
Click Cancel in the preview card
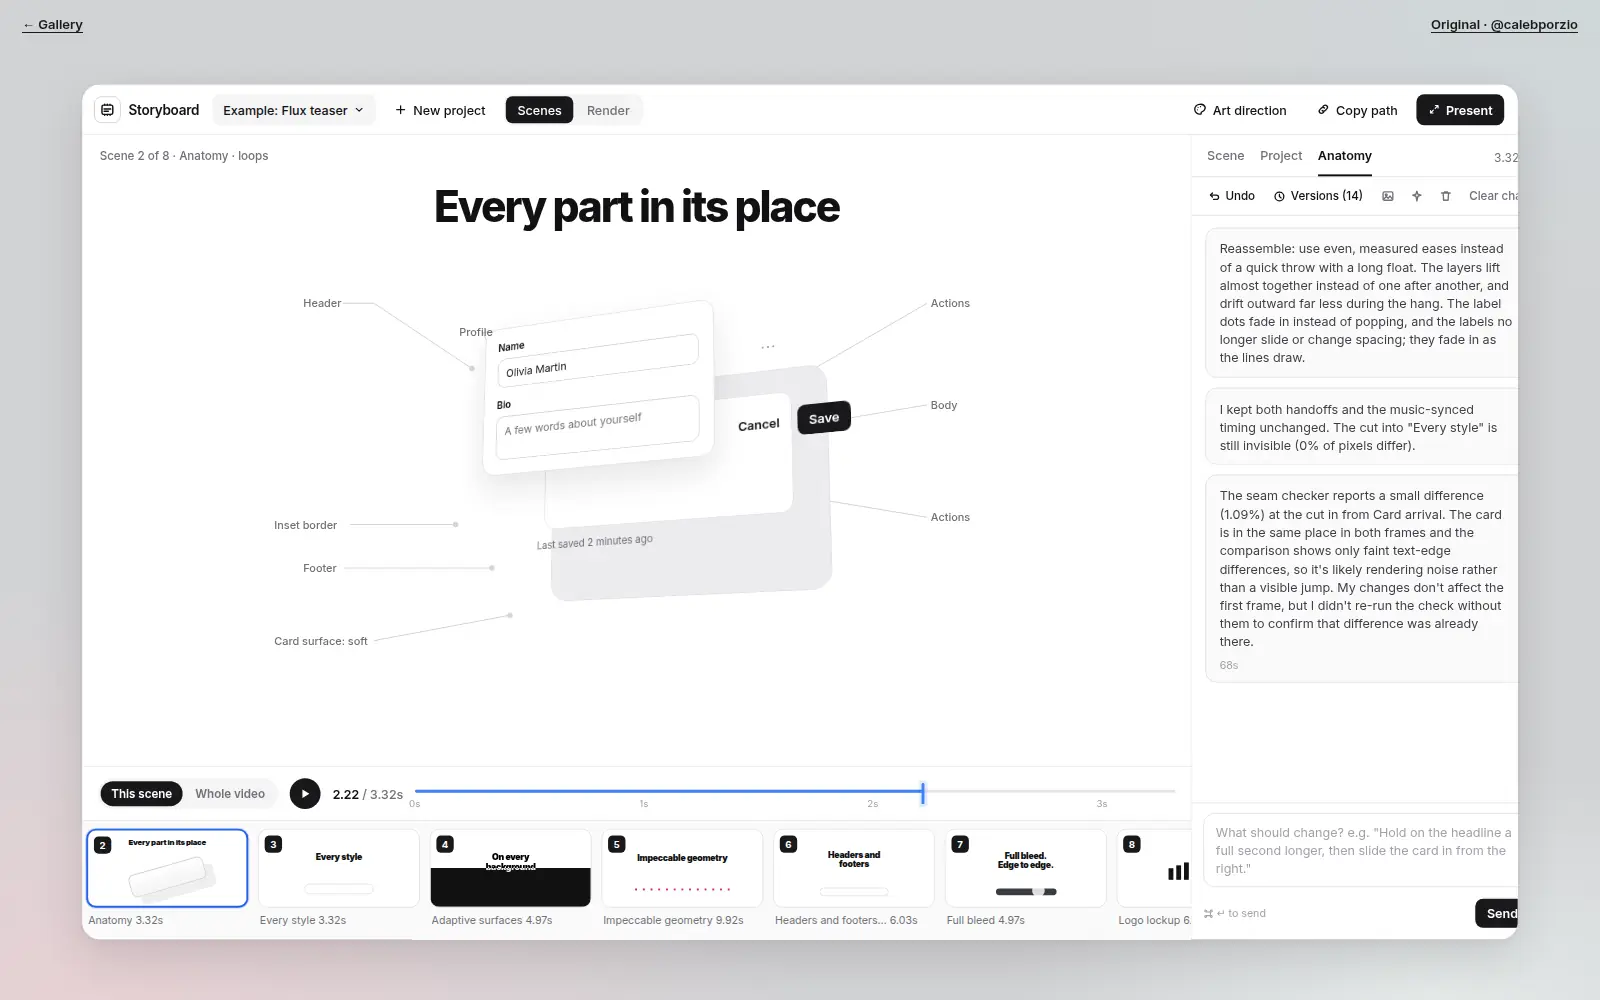click(759, 425)
